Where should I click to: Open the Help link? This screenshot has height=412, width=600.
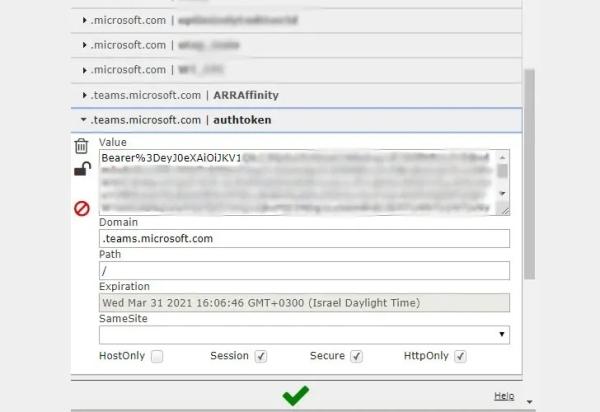504,396
